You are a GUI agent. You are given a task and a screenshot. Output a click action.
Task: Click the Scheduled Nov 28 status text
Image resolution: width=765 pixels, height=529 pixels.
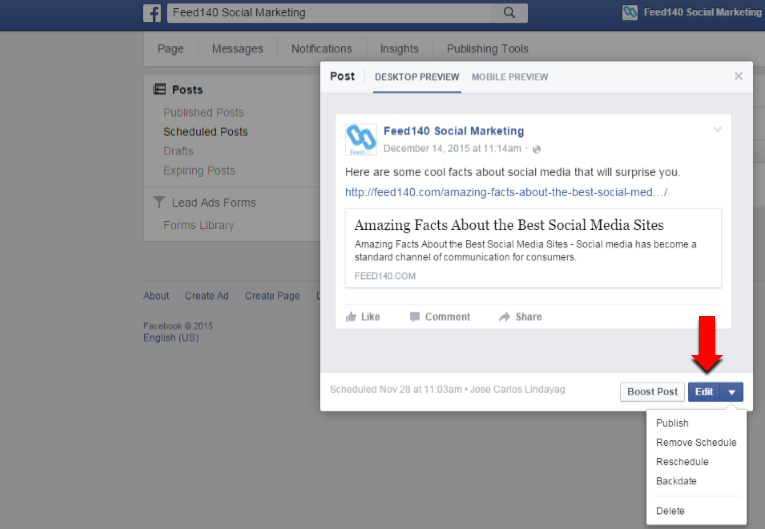[x=396, y=389]
